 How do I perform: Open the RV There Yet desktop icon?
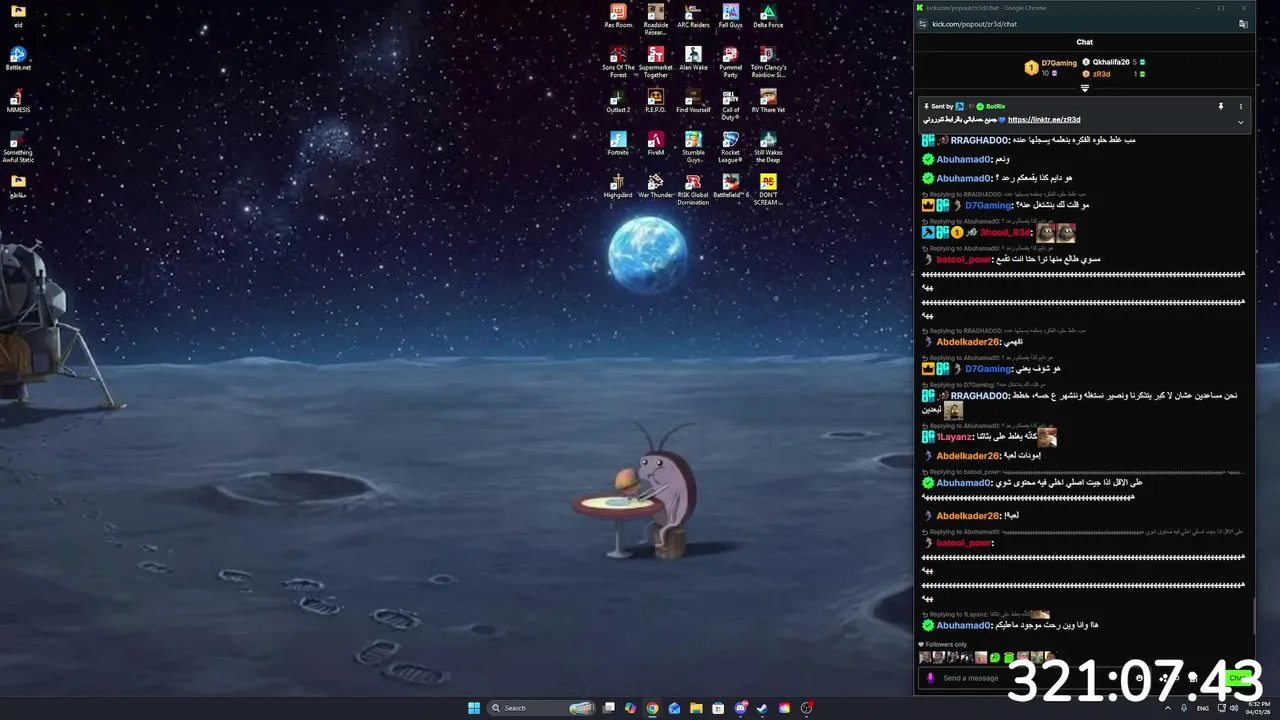tap(768, 101)
